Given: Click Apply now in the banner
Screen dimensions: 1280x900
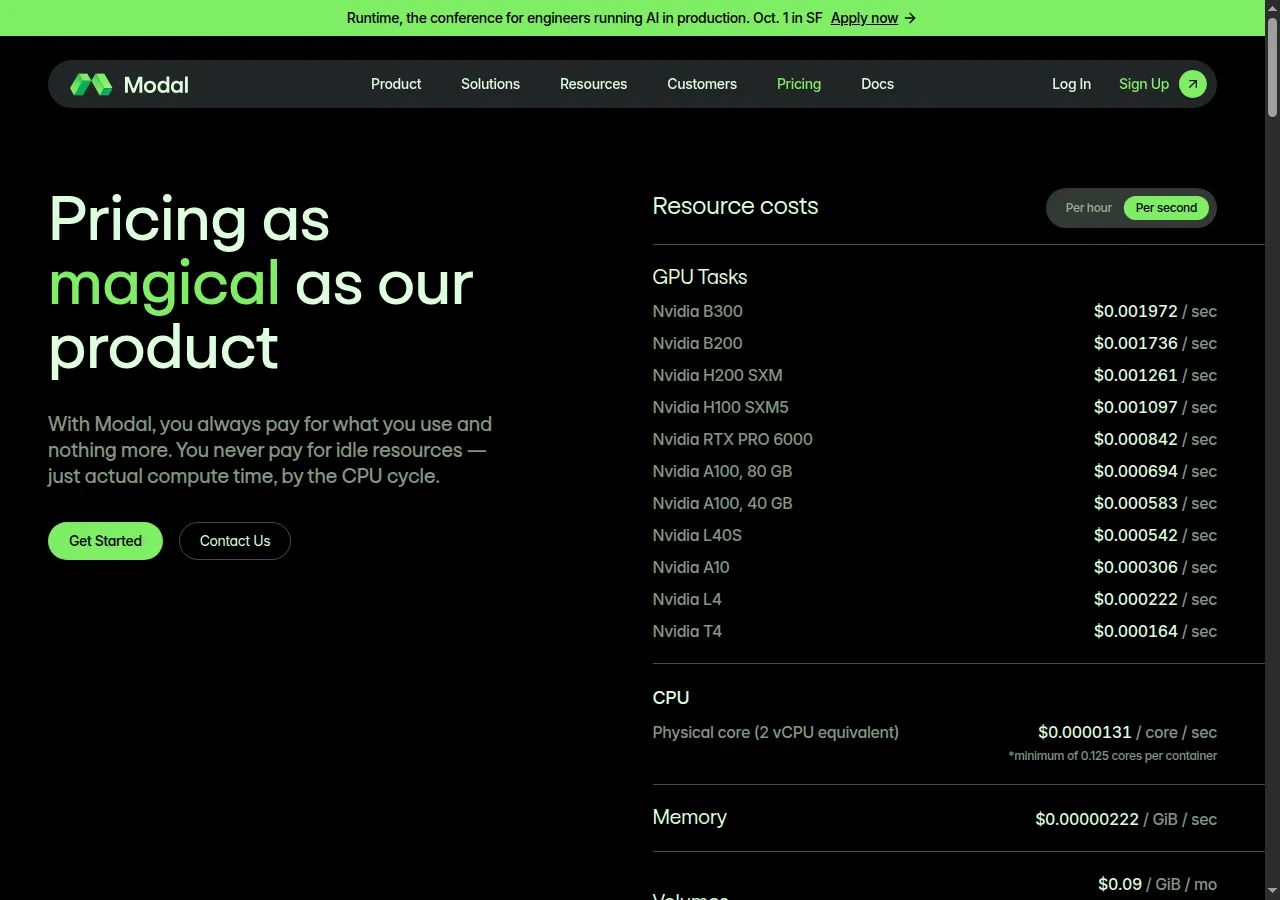Looking at the screenshot, I should (x=864, y=18).
